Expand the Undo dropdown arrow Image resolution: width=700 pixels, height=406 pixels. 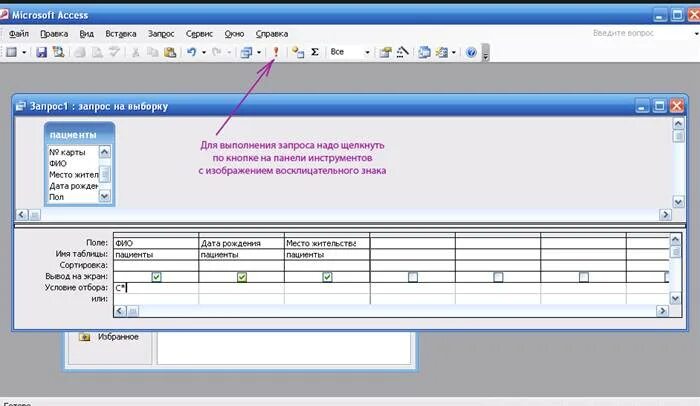pyautogui.click(x=204, y=52)
